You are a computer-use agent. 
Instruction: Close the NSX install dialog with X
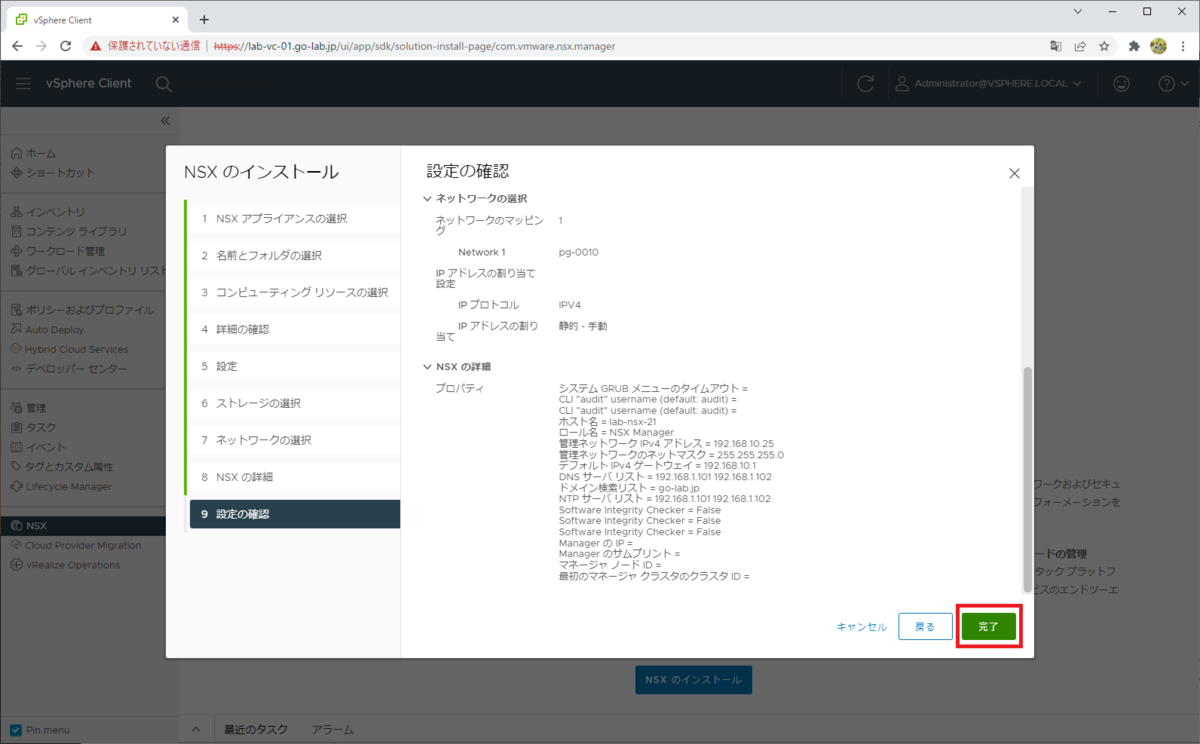tap(1014, 173)
